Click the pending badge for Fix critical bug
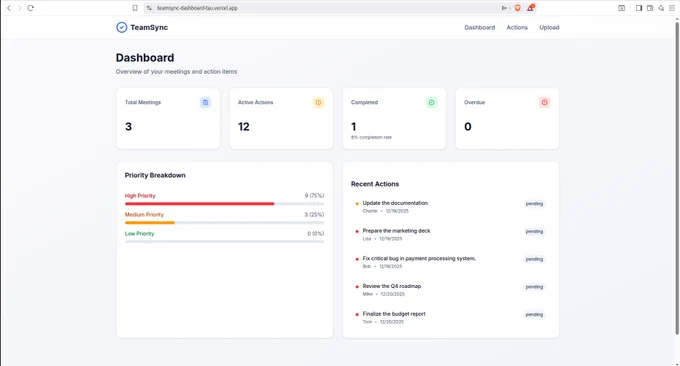Screen dimensions: 680x366 [x=534, y=259]
